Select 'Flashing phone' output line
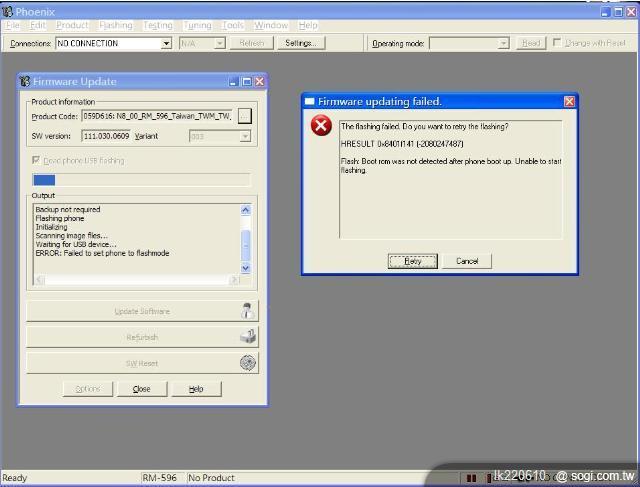 (x=60, y=218)
